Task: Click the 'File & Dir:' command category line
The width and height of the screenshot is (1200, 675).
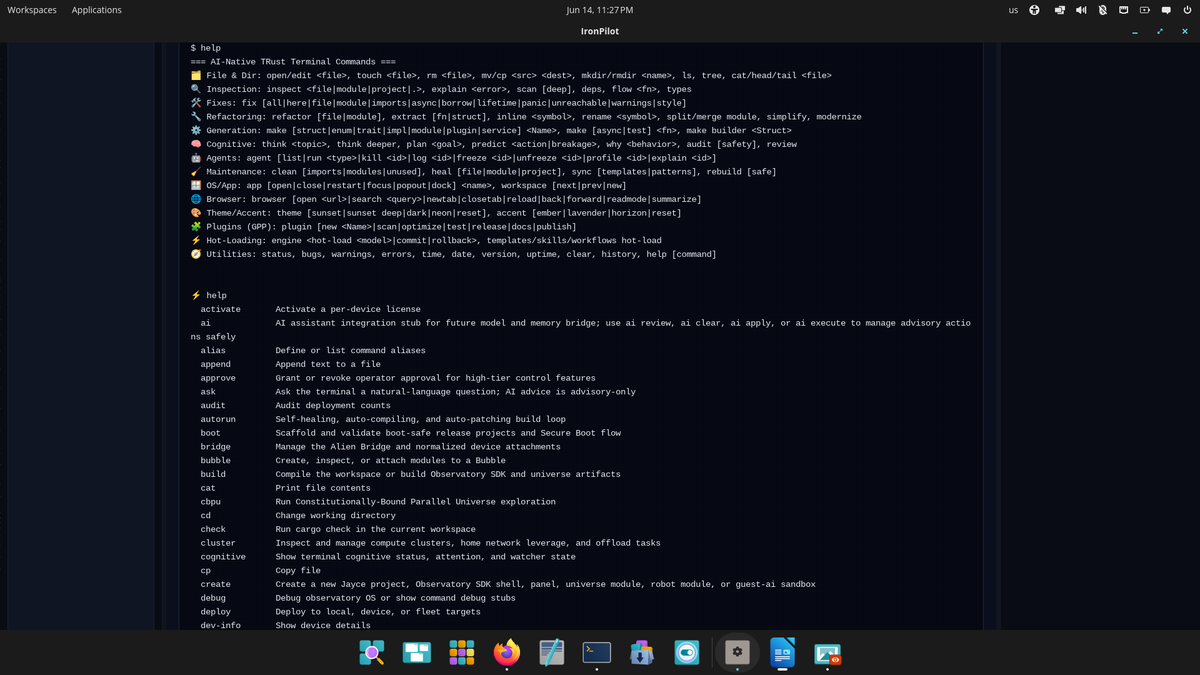Action: pos(511,75)
